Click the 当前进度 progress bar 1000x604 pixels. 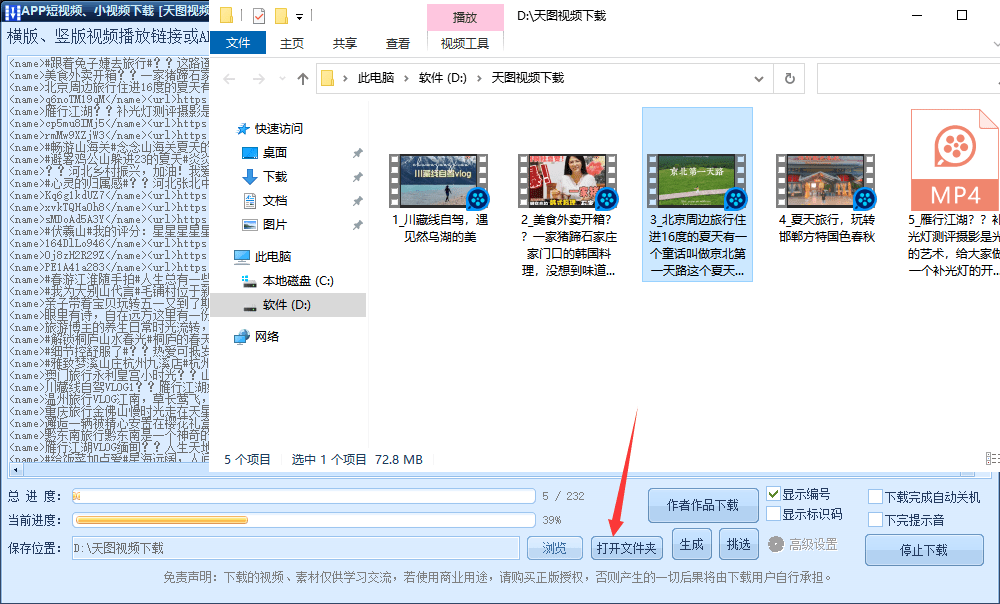304,520
